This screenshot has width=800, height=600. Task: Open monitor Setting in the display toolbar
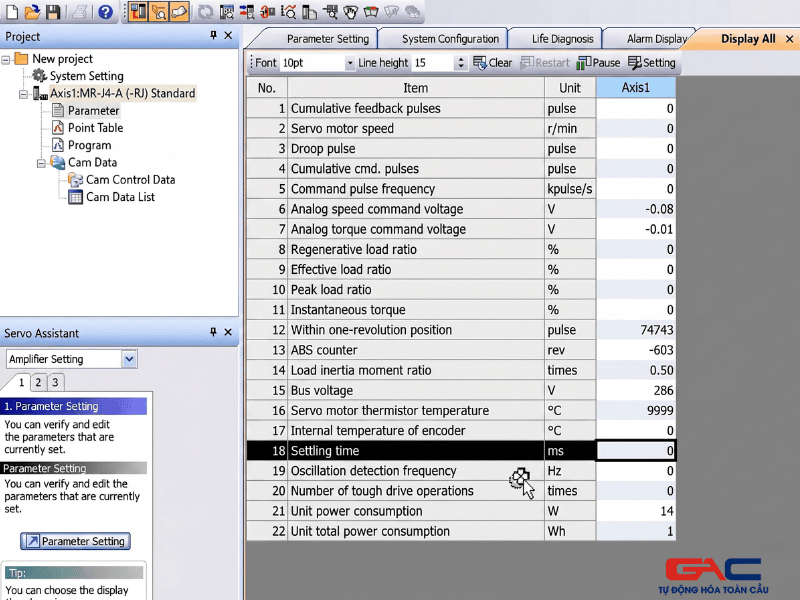(651, 62)
